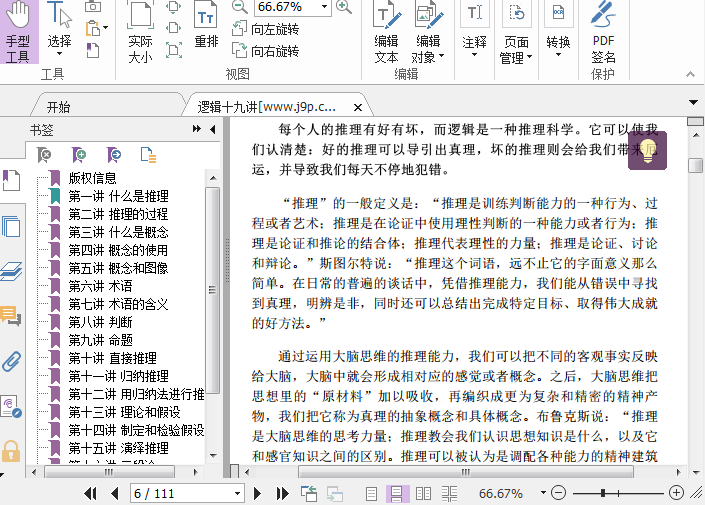Jump to the last page
The height and width of the screenshot is (505, 705).
coord(282,494)
